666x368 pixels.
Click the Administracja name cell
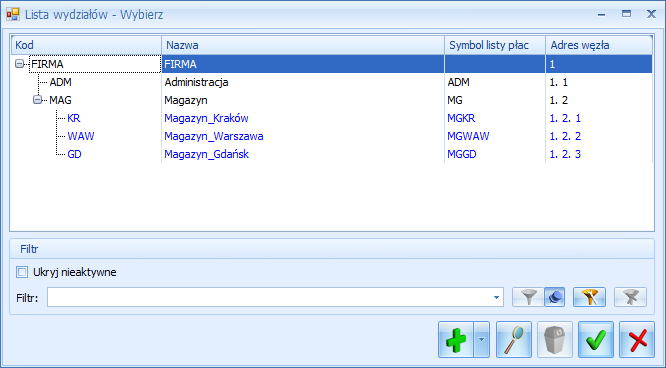303,82
